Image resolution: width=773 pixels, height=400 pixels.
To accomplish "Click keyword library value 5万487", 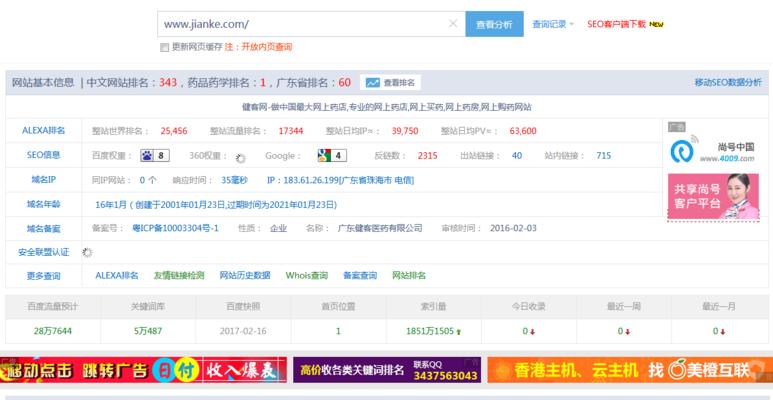I will tap(148, 331).
